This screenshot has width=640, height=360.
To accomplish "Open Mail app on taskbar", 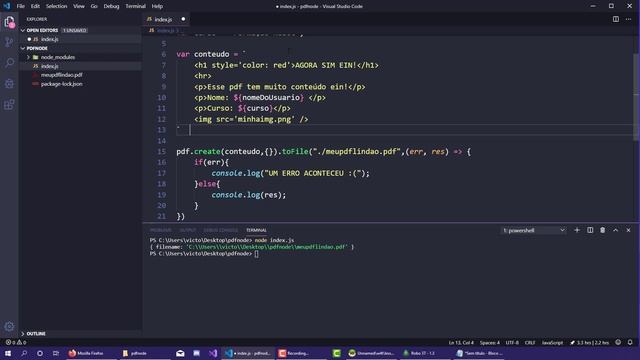I will coord(180,353).
